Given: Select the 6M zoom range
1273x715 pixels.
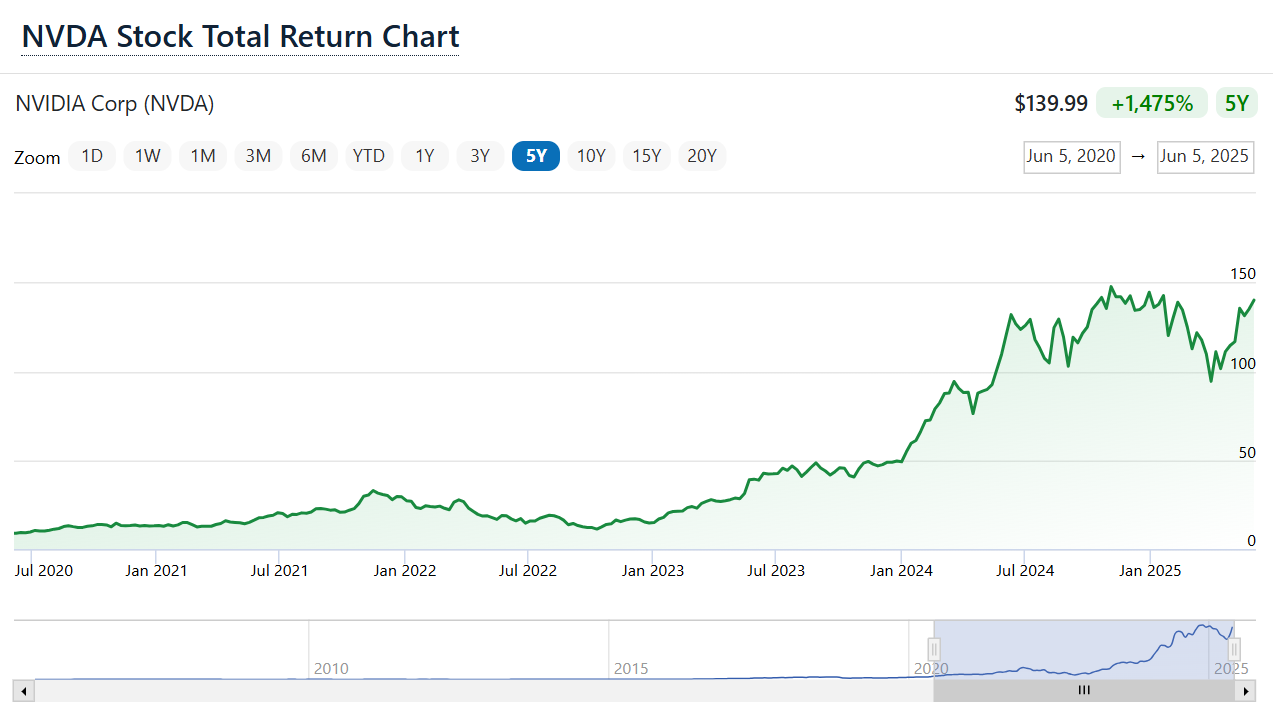Looking at the screenshot, I should (x=314, y=156).
